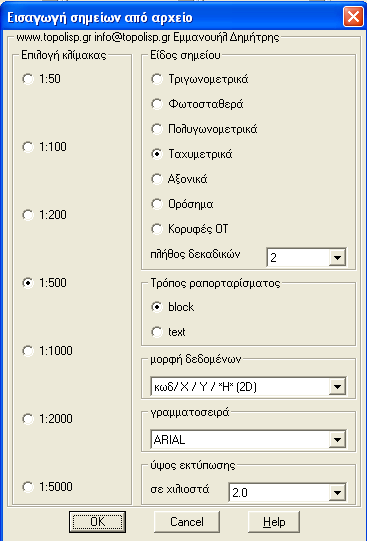Viewport: 367px width, 541px height.
Task: Select the 1:100 scale option
Action: 28,147
